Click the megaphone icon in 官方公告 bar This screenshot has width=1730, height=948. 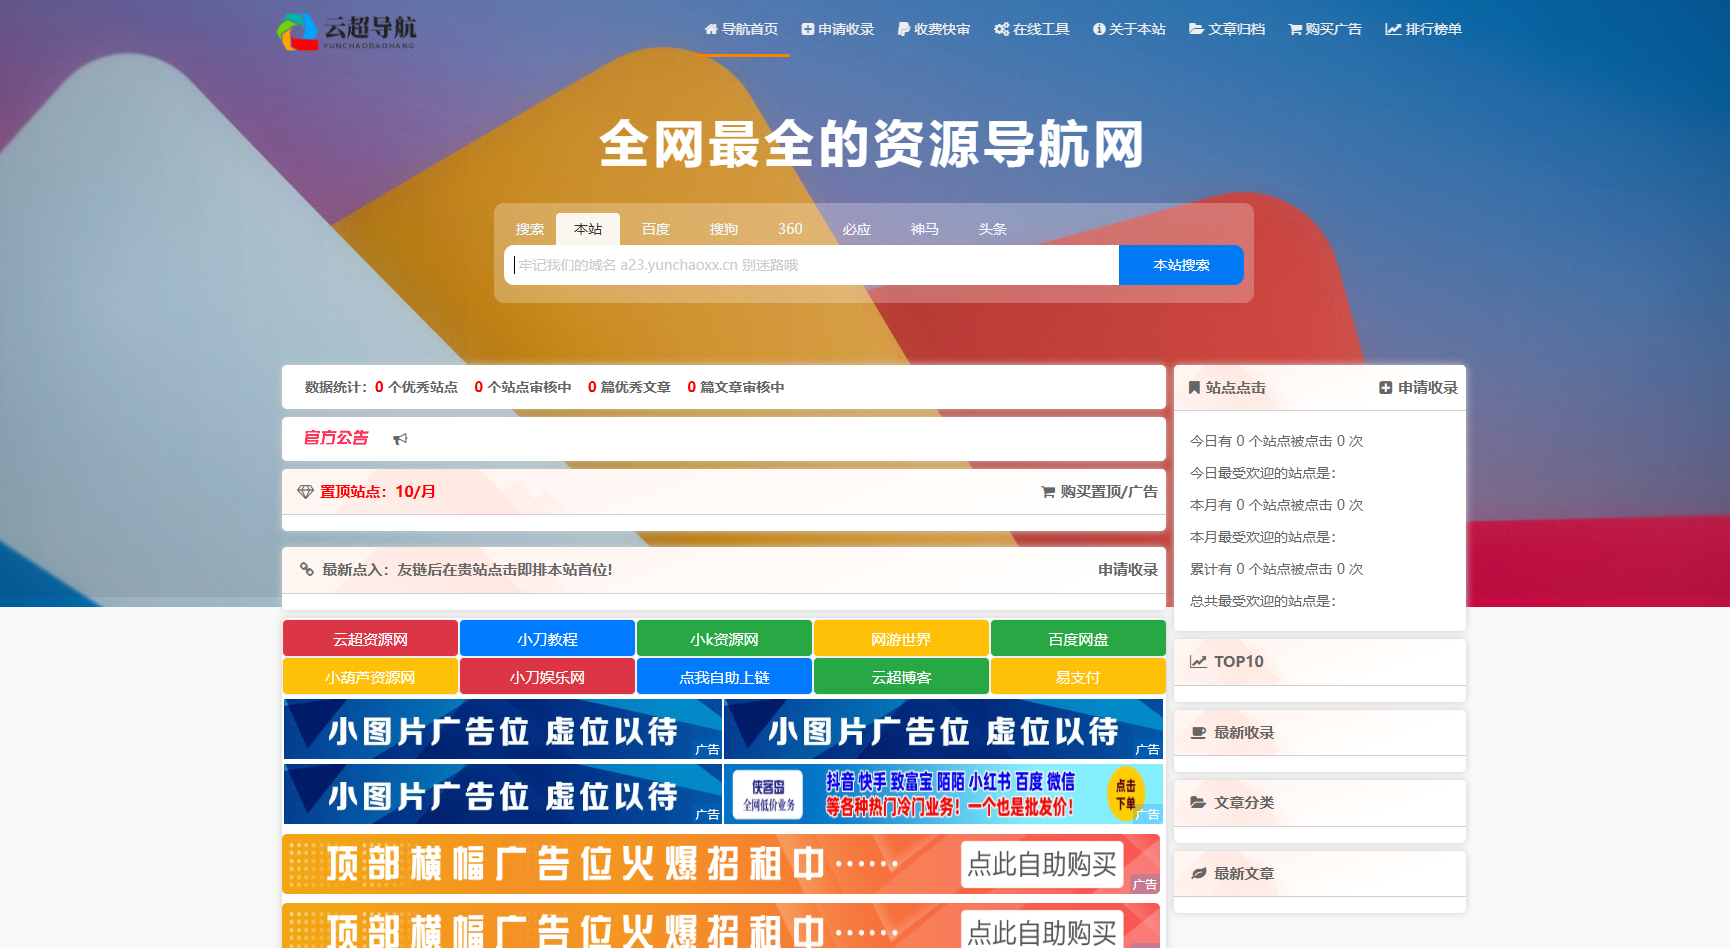pyautogui.click(x=401, y=439)
